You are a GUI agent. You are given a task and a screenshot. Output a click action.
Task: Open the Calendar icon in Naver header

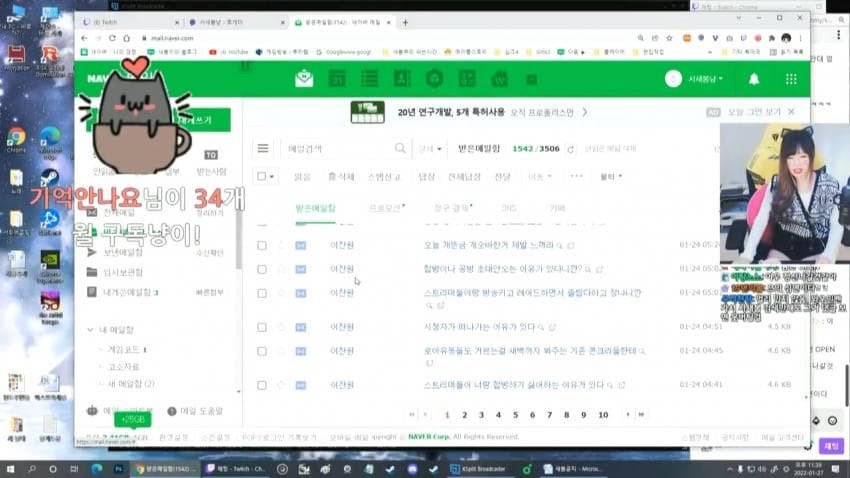click(x=337, y=79)
